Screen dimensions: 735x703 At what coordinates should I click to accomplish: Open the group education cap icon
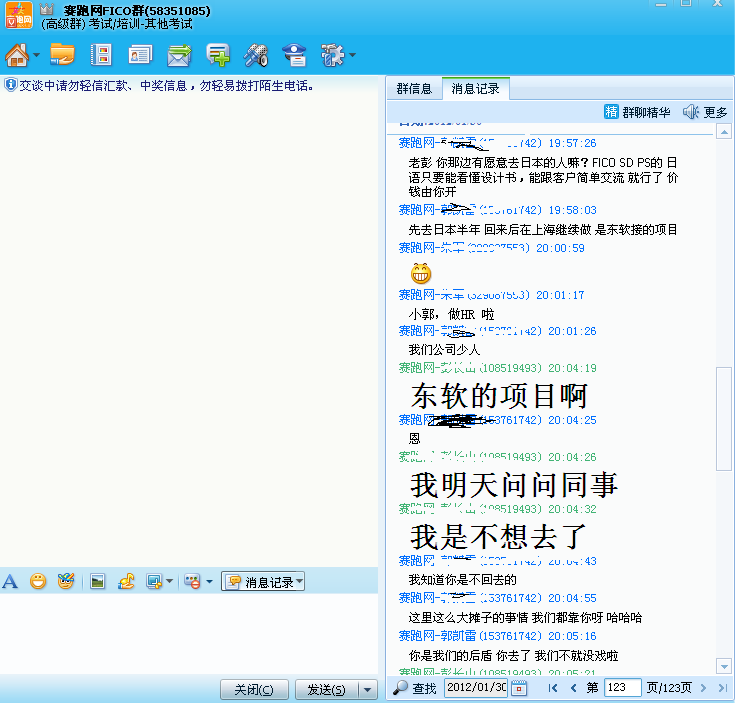[x=294, y=55]
